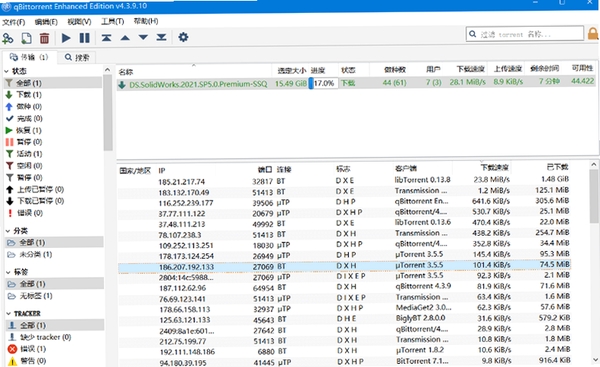The image size is (600, 367).
Task: Click the torrent name filter search field
Action: 525,34
